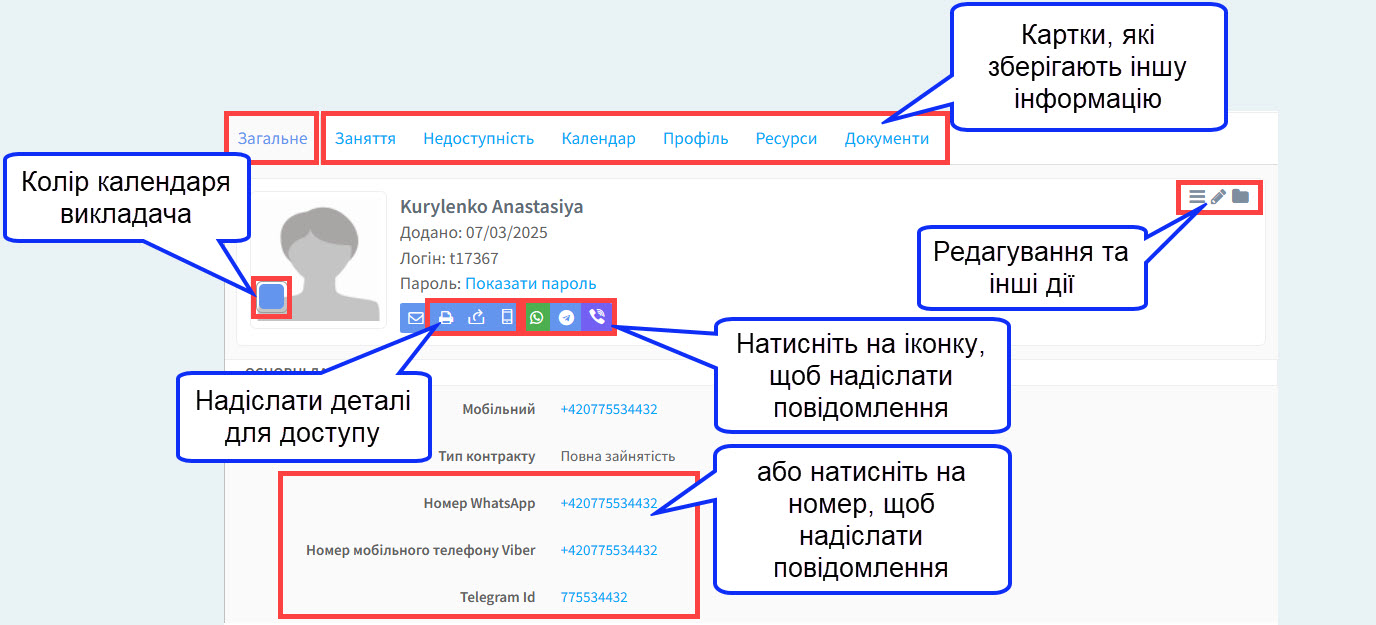
Task: Click the blue teacher calendar color square
Action: tap(271, 297)
